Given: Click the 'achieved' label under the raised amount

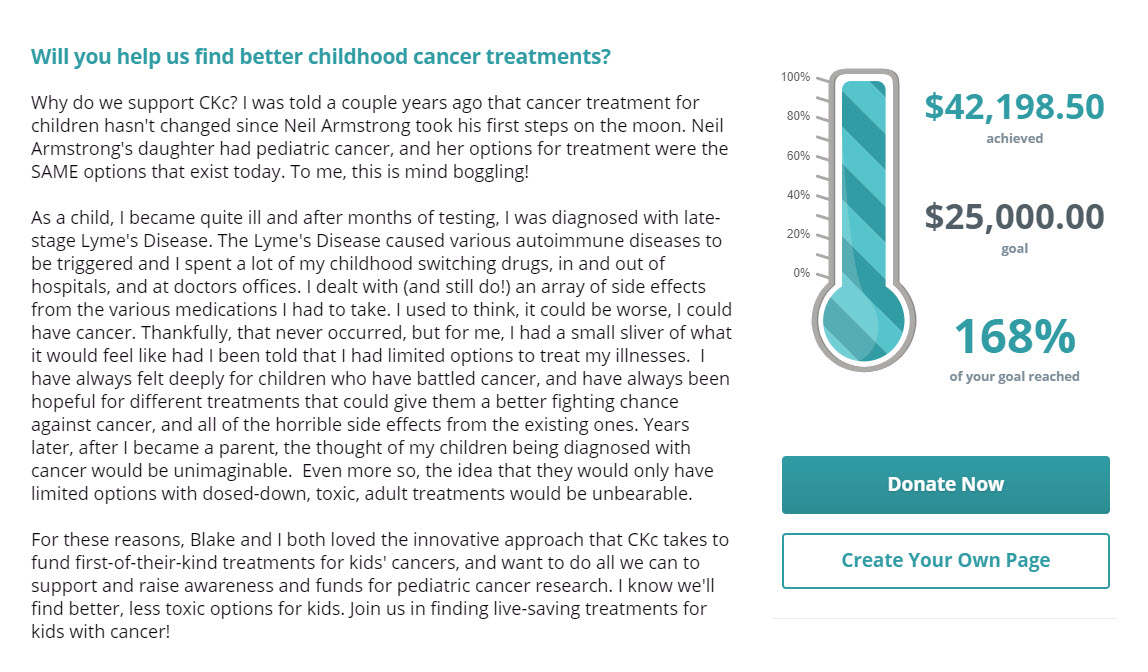Looking at the screenshot, I should 1014,138.
